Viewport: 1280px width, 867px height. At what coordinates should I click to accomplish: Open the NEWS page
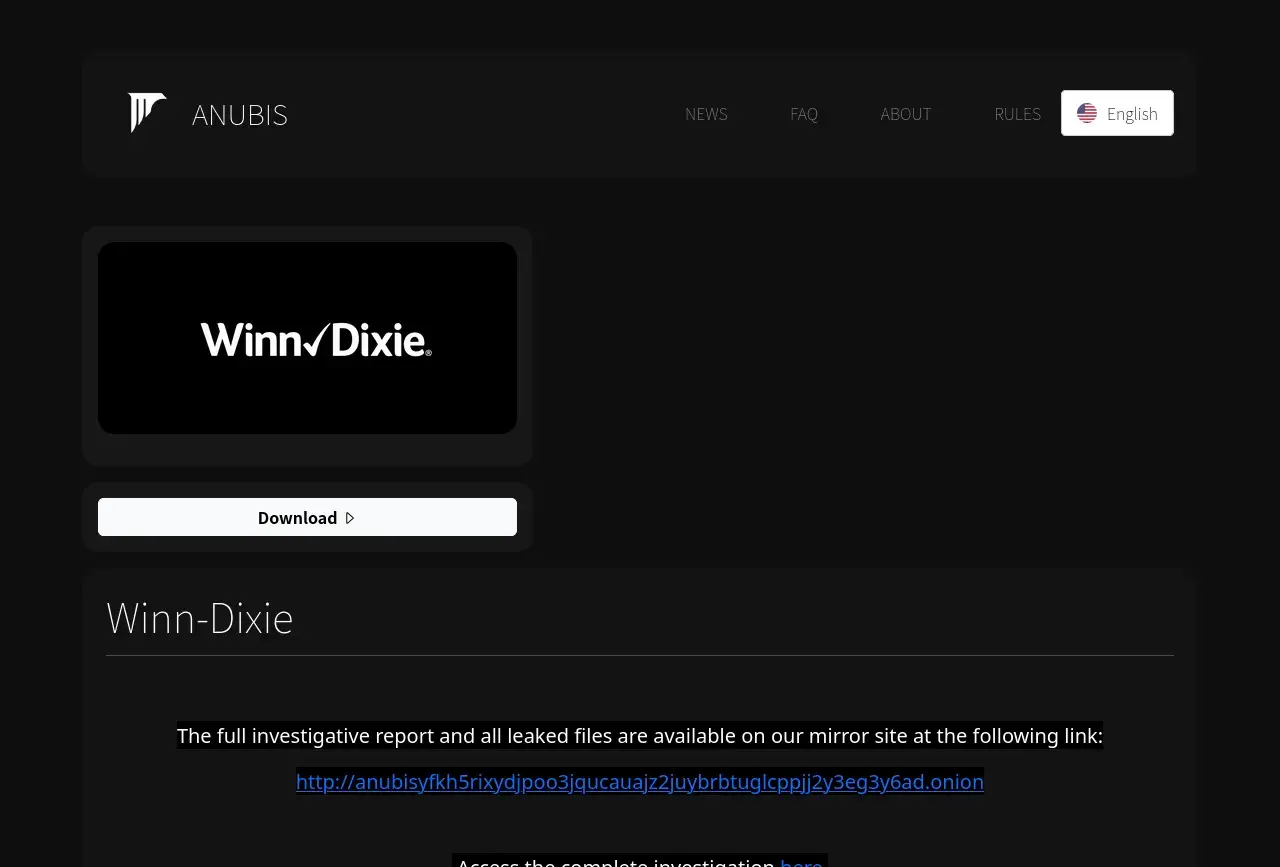(x=706, y=114)
